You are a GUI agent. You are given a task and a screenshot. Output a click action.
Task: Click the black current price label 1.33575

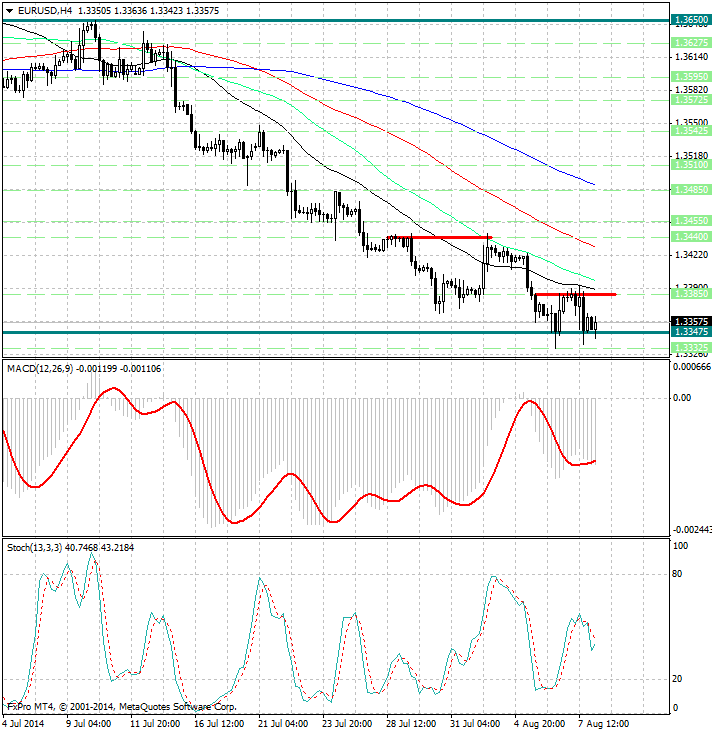(x=691, y=321)
